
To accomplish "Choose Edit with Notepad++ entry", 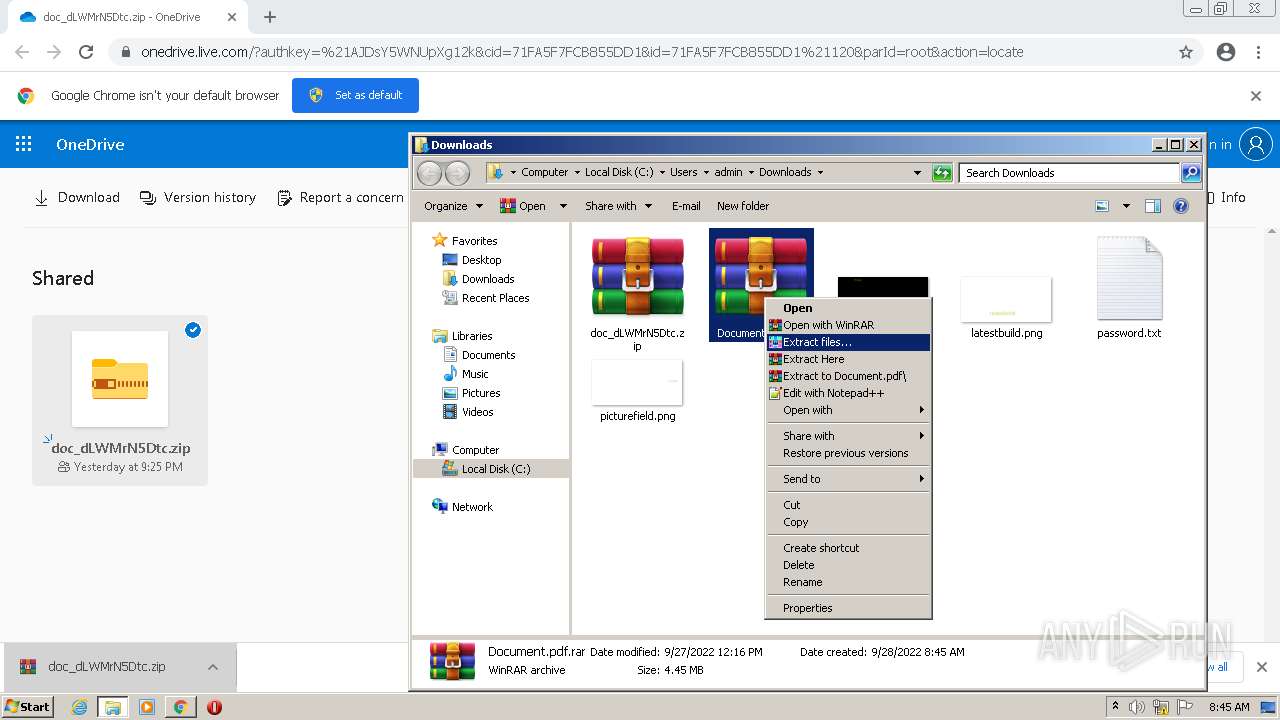I will pos(848,393).
